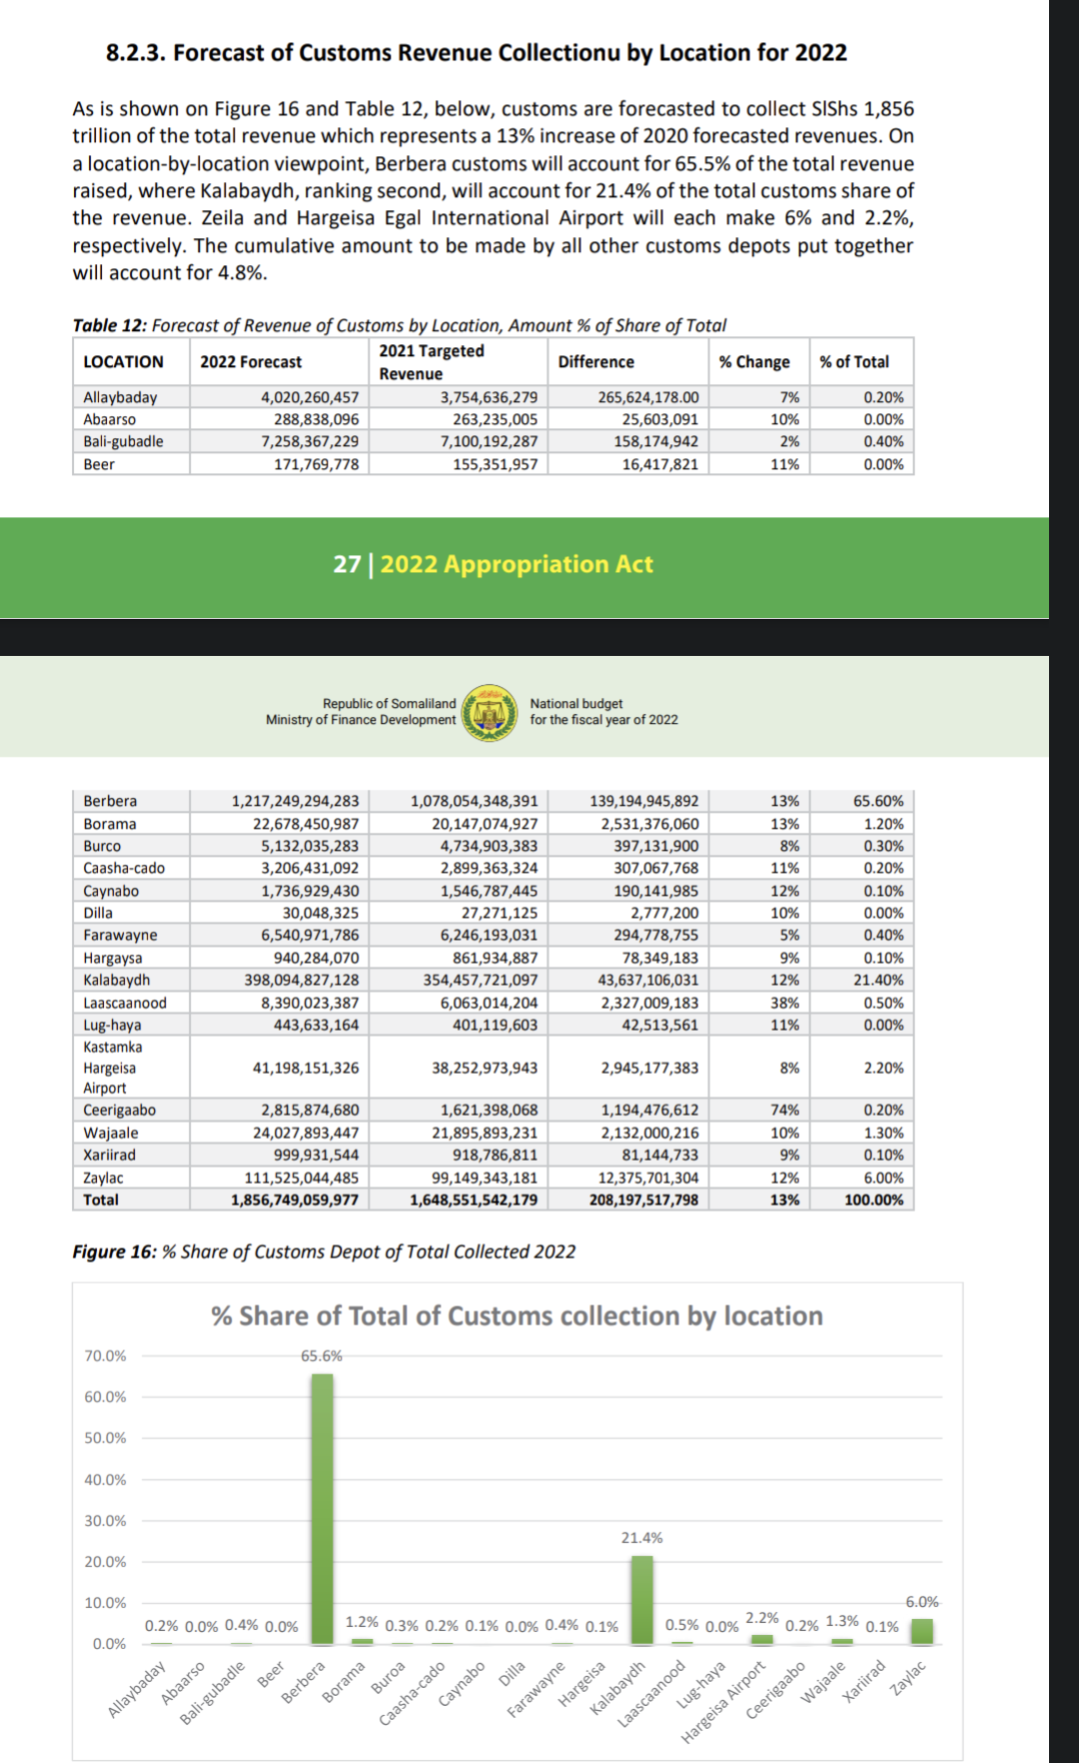Select 'Republic of Somaliland' header text
1079x1763 pixels.
pos(389,704)
